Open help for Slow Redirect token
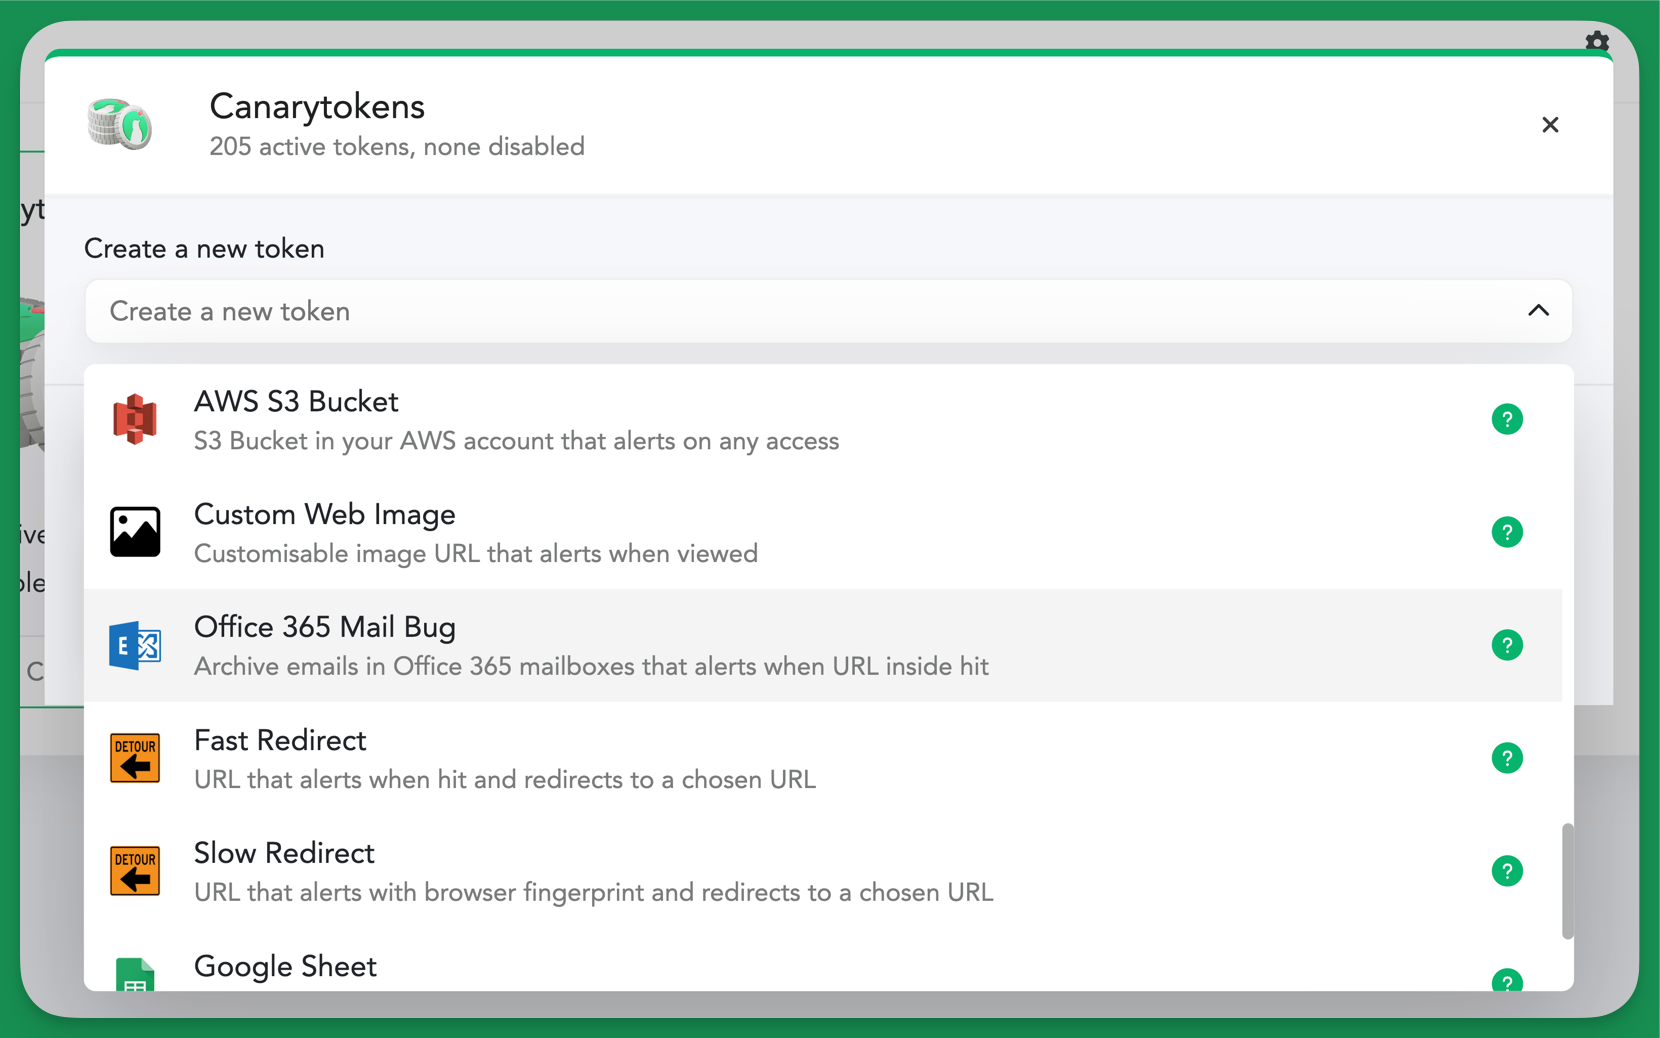 [x=1507, y=871]
